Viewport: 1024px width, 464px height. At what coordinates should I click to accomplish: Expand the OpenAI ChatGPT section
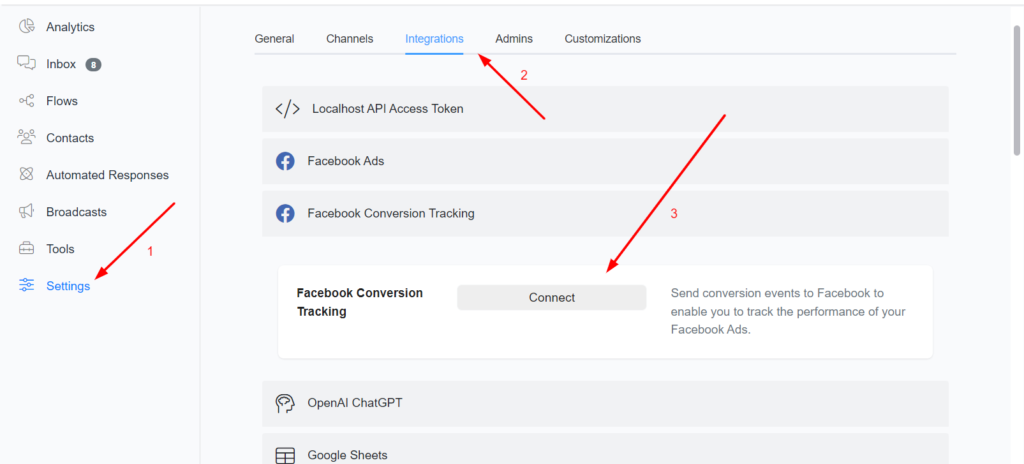coord(604,404)
